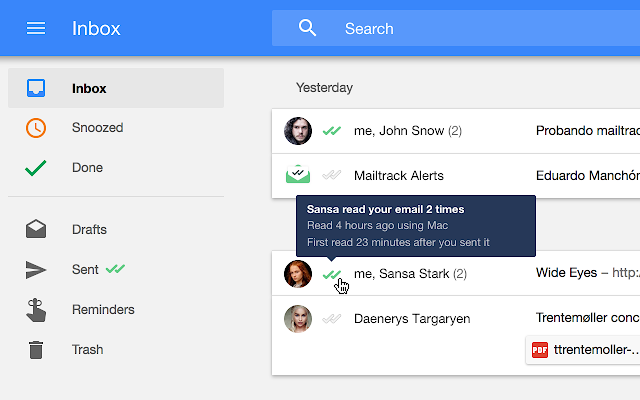Image resolution: width=640 pixels, height=400 pixels.
Task: Focus the Search input field
Action: [x=456, y=28]
